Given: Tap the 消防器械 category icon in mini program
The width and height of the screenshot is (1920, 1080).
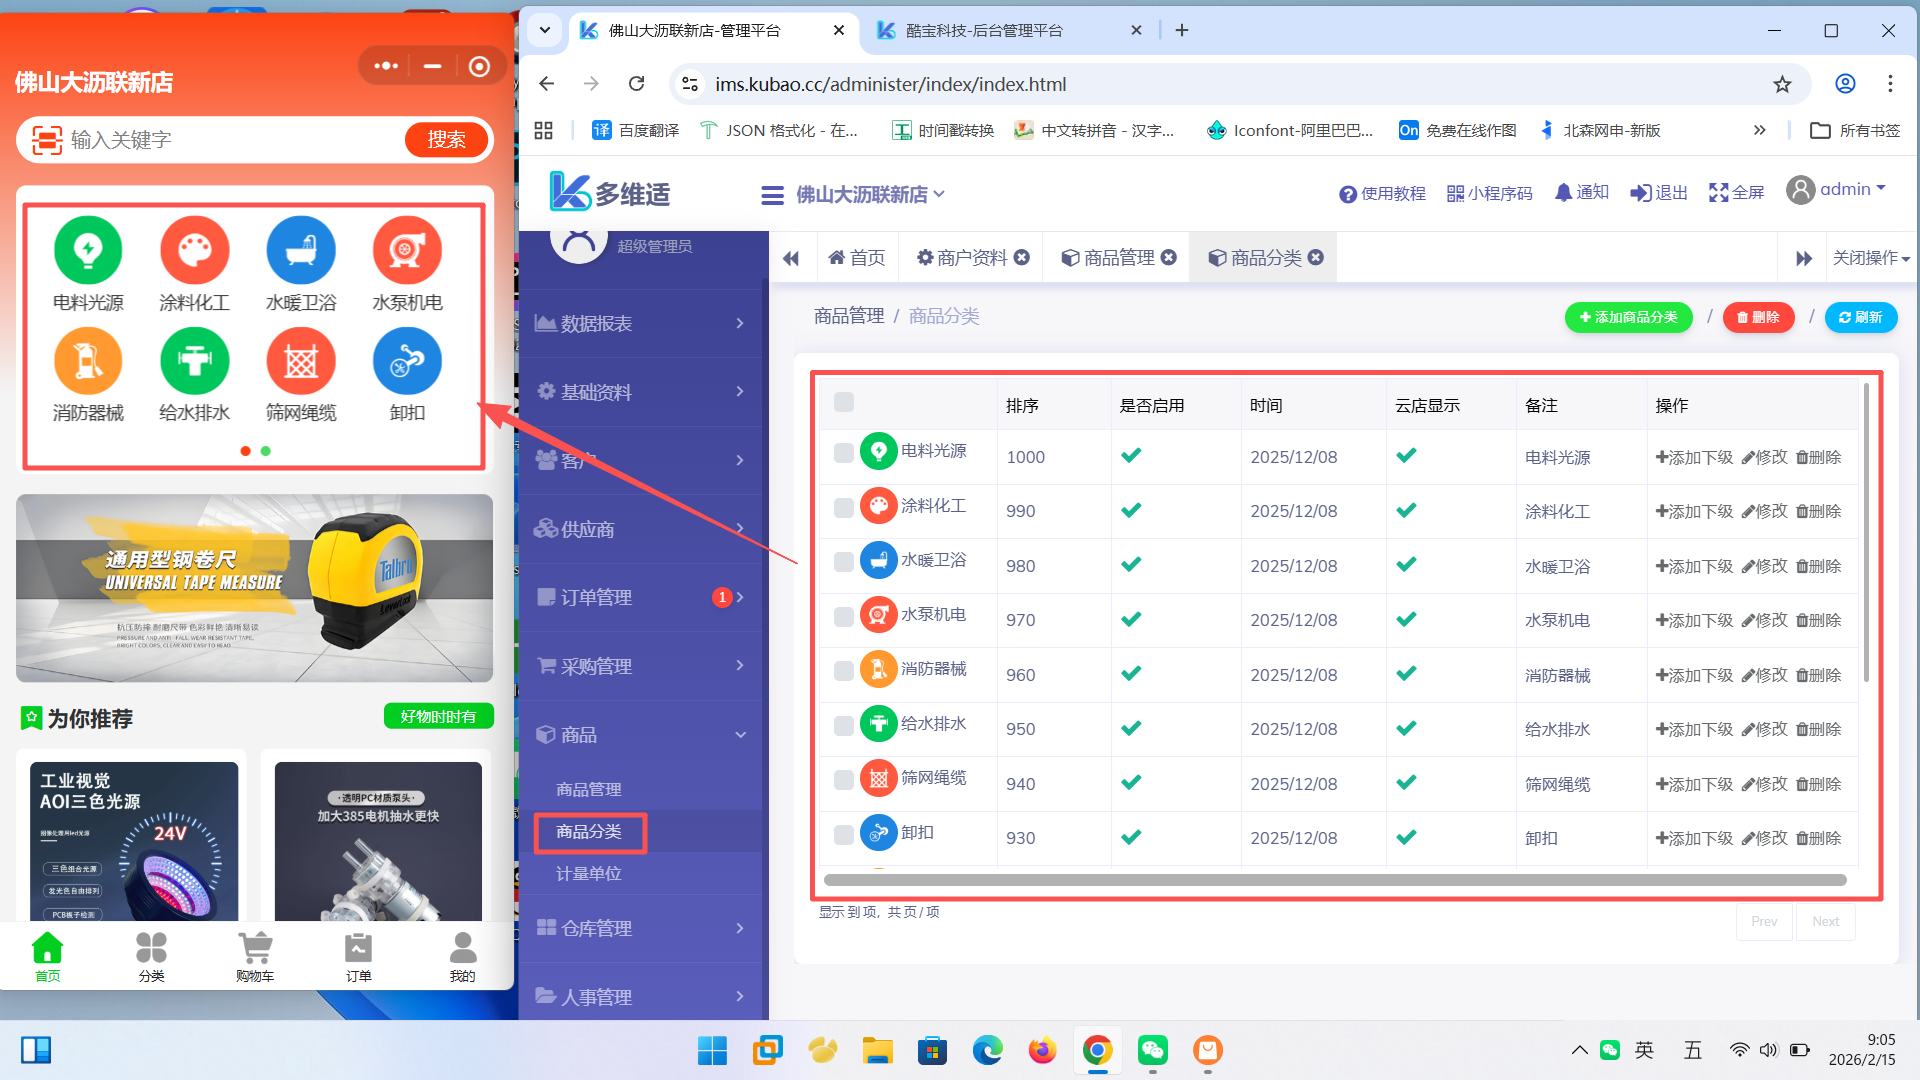Looking at the screenshot, I should pos(88,361).
